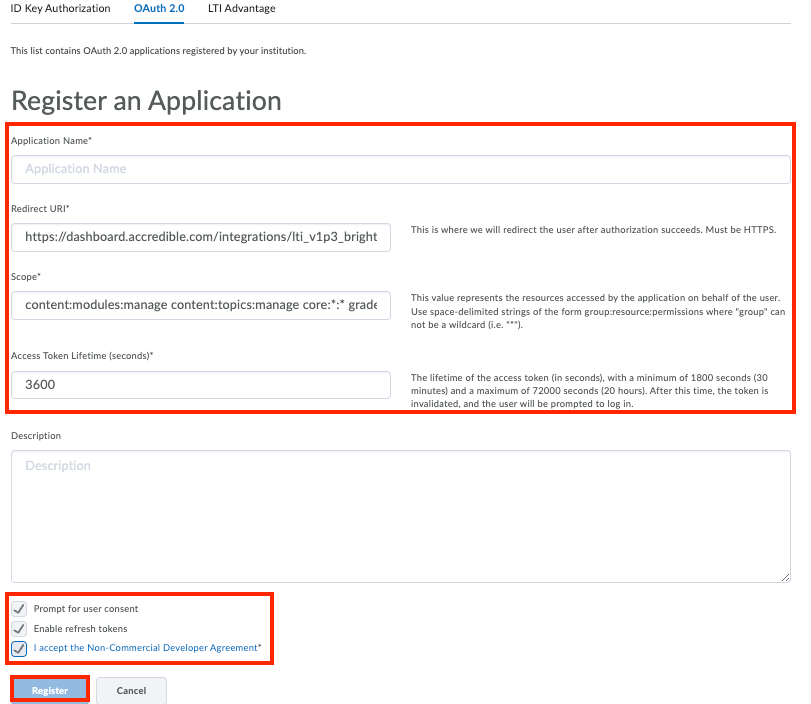The height and width of the screenshot is (704, 811).
Task: Click the Register button
Action: point(49,689)
